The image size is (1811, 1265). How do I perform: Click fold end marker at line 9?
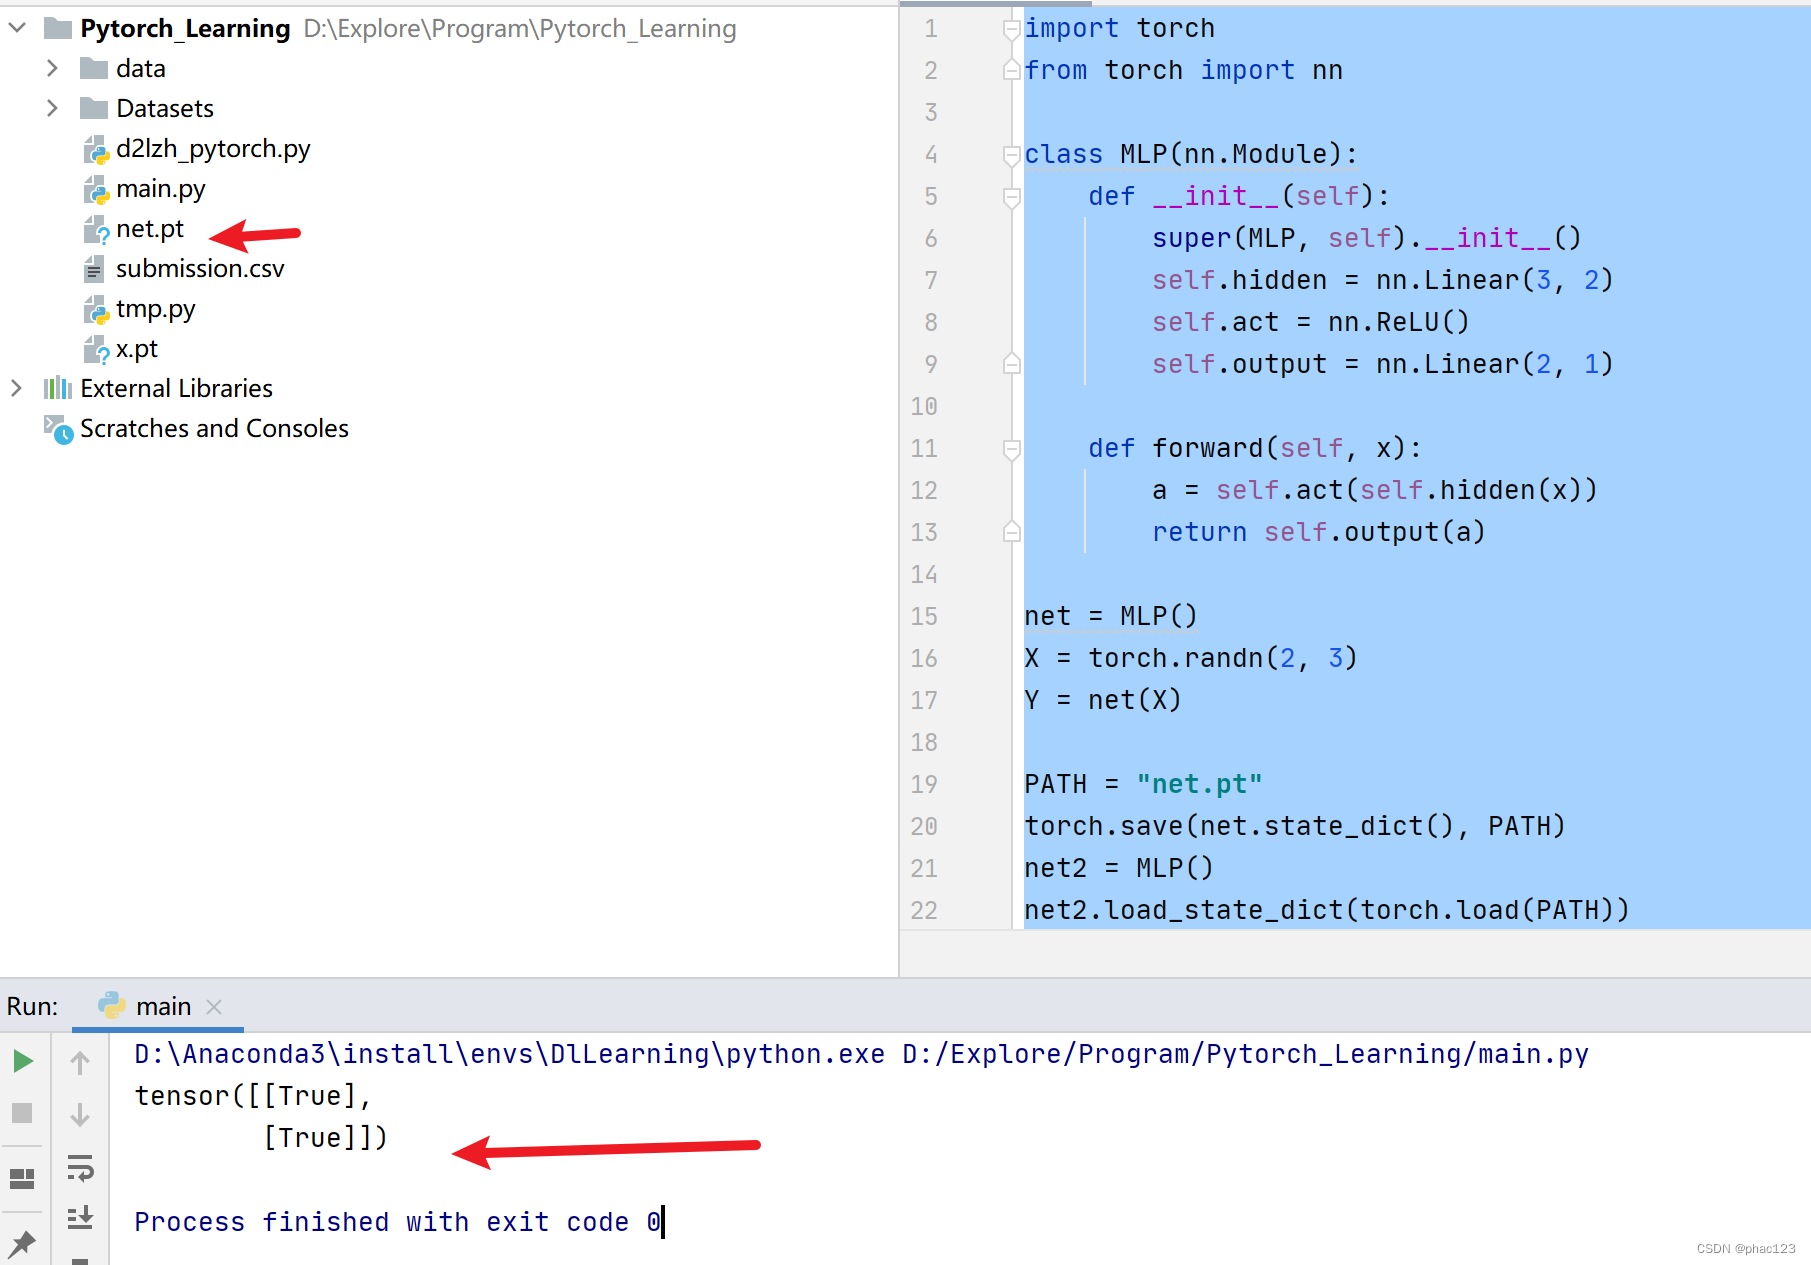click(x=1011, y=364)
